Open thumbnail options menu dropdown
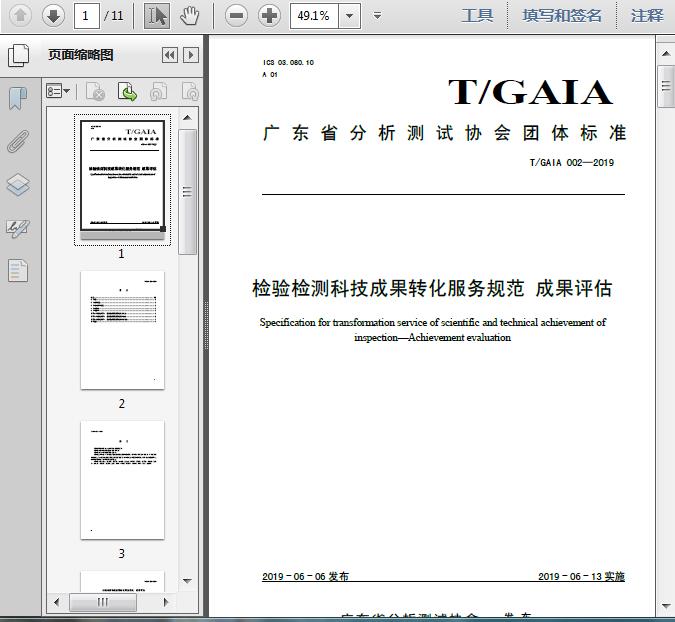The image size is (675, 622). click(59, 92)
